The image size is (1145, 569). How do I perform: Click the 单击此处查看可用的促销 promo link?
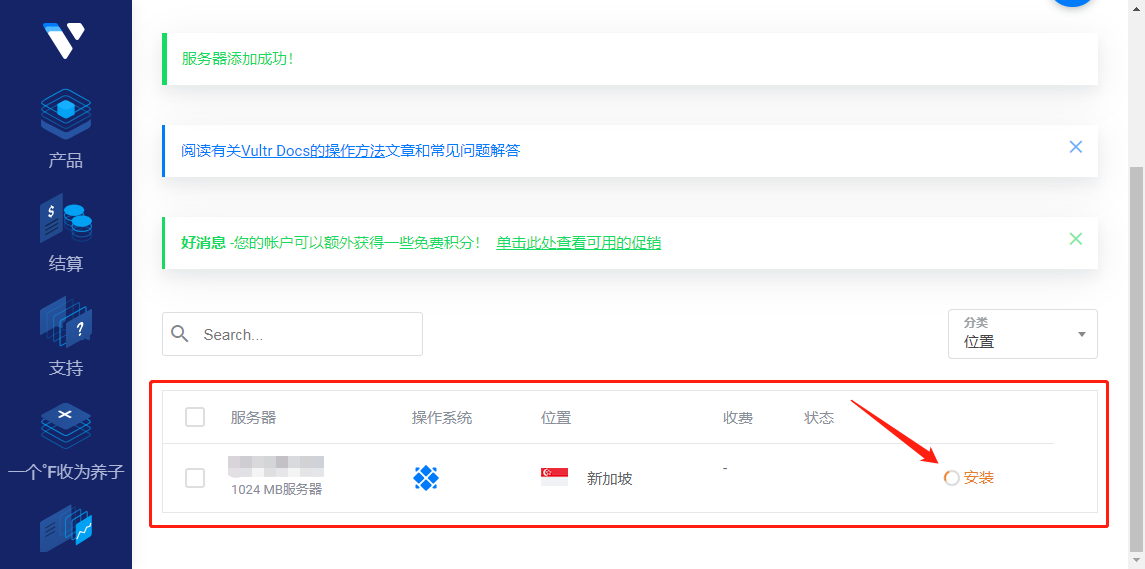click(578, 243)
